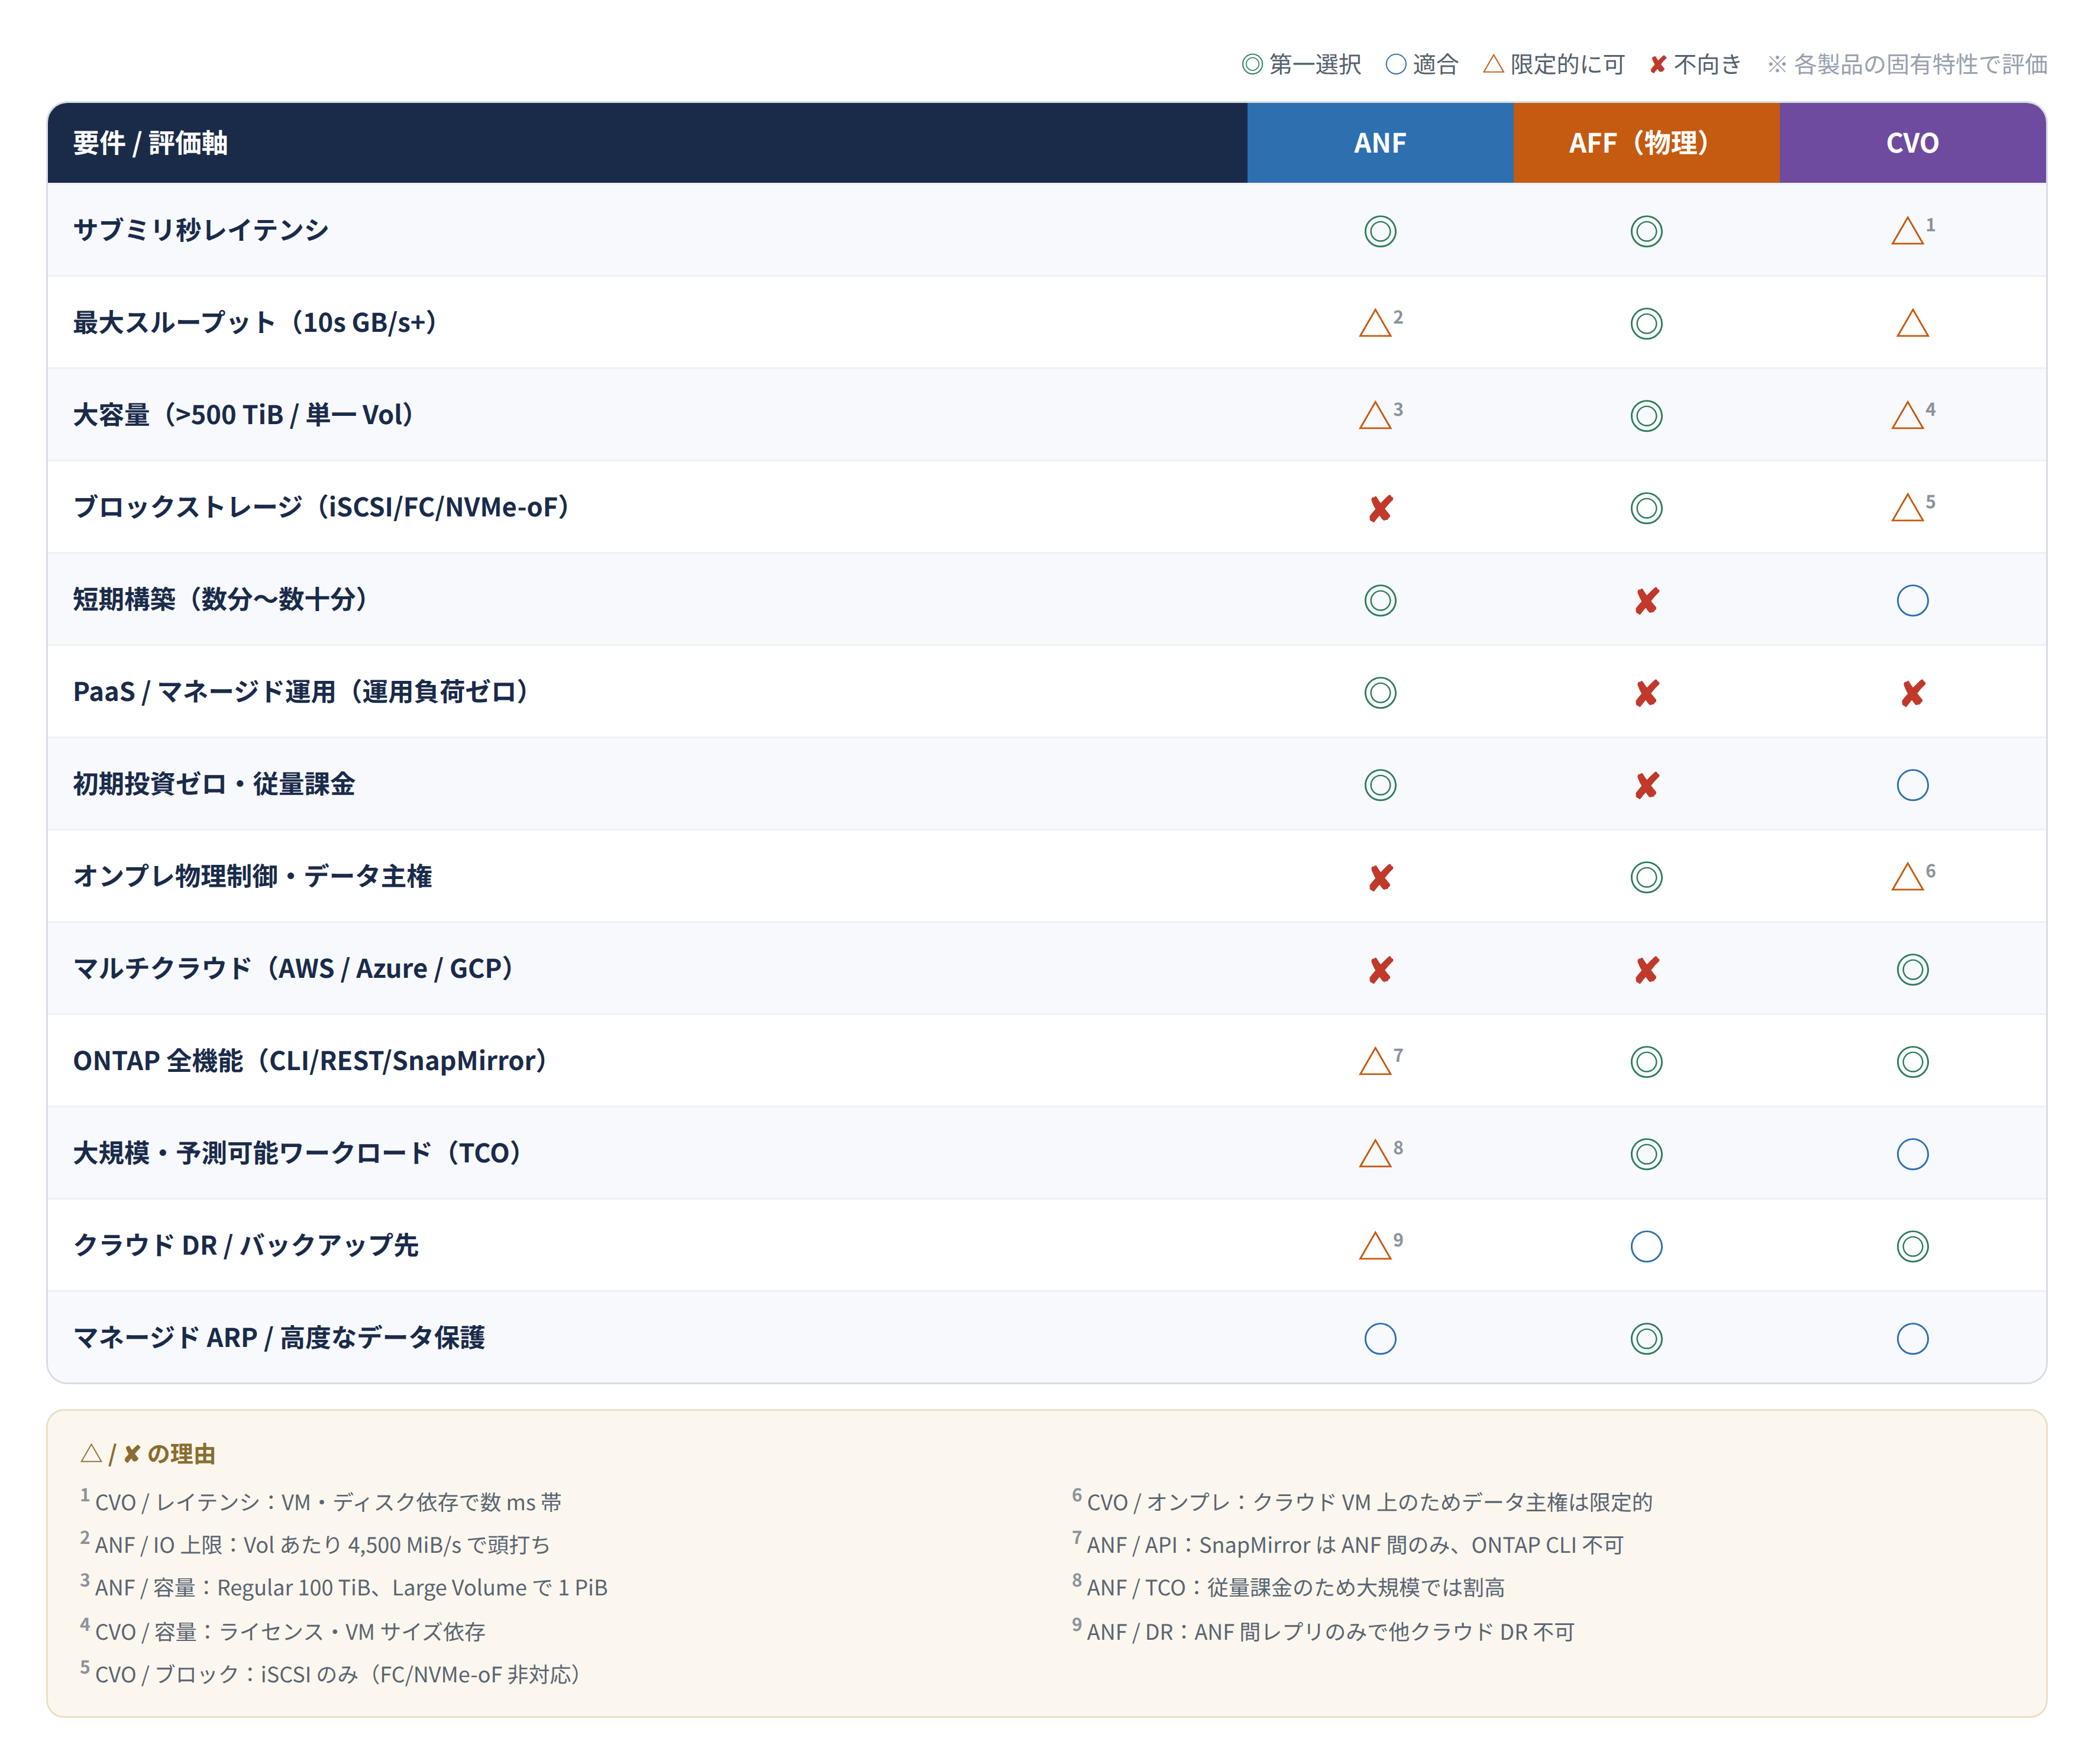The width and height of the screenshot is (2094, 1764).
Task: Click the 限定的に可 legend entry
Action: [x=1554, y=65]
